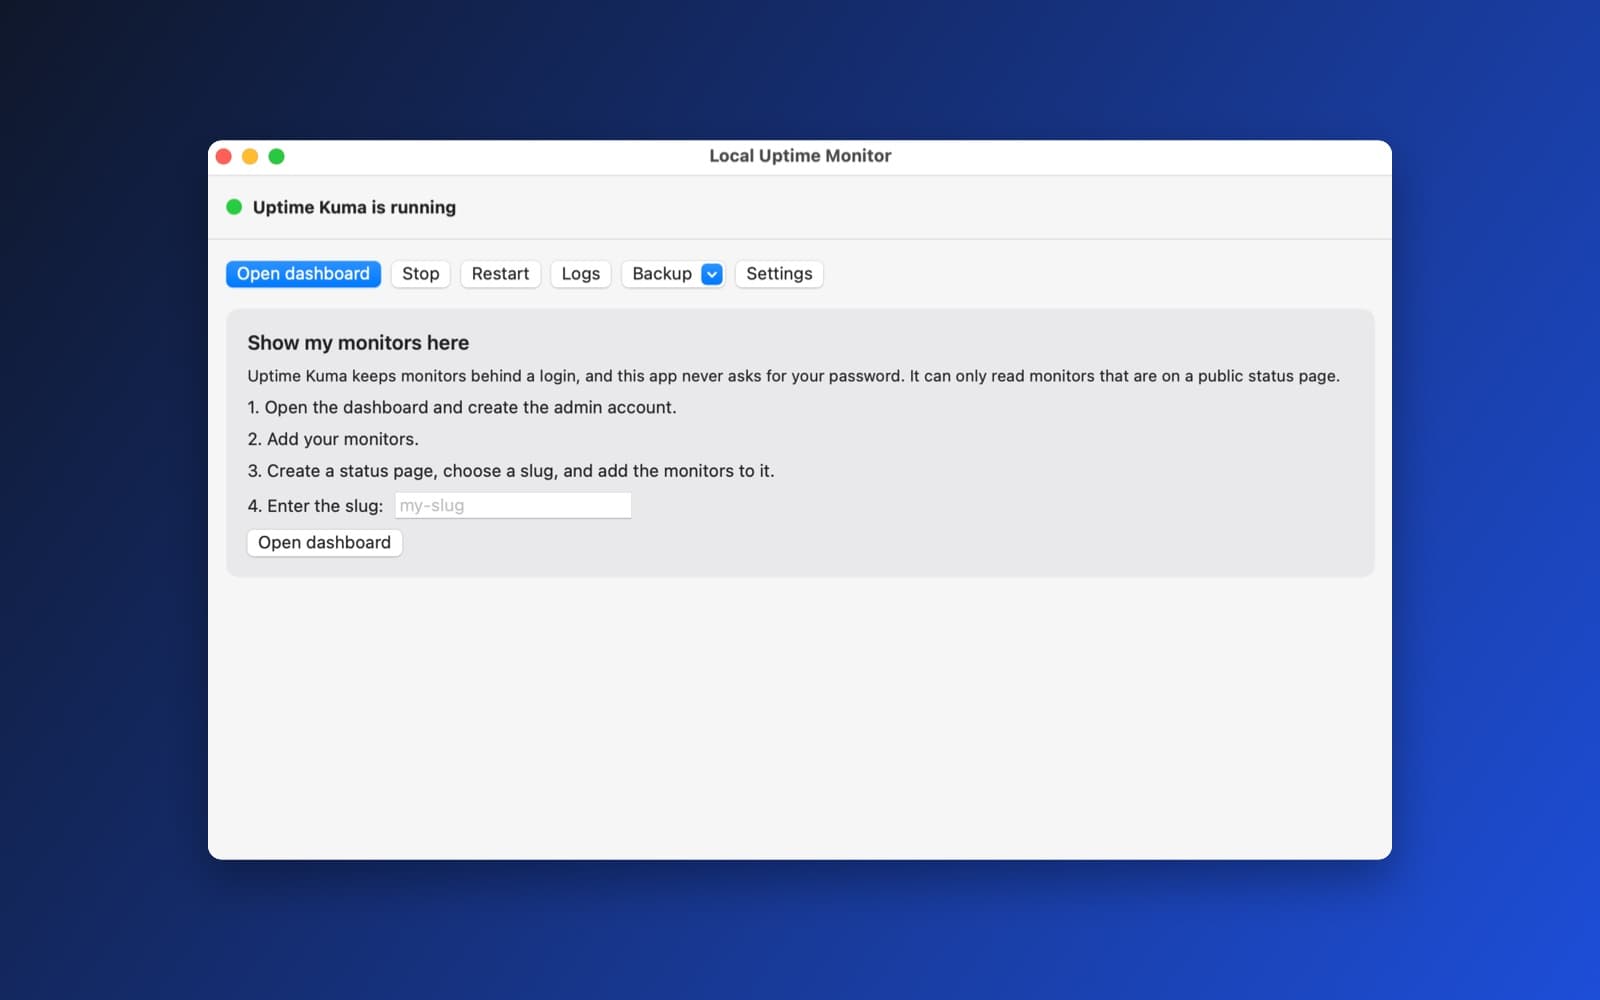Click the blue Open dashboard button
Image resolution: width=1600 pixels, height=1000 pixels.
tap(303, 274)
